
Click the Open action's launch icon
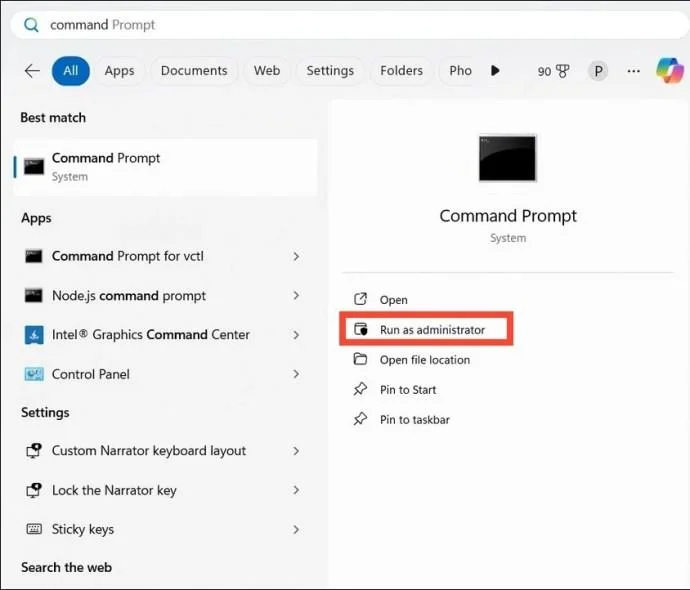pyautogui.click(x=360, y=299)
